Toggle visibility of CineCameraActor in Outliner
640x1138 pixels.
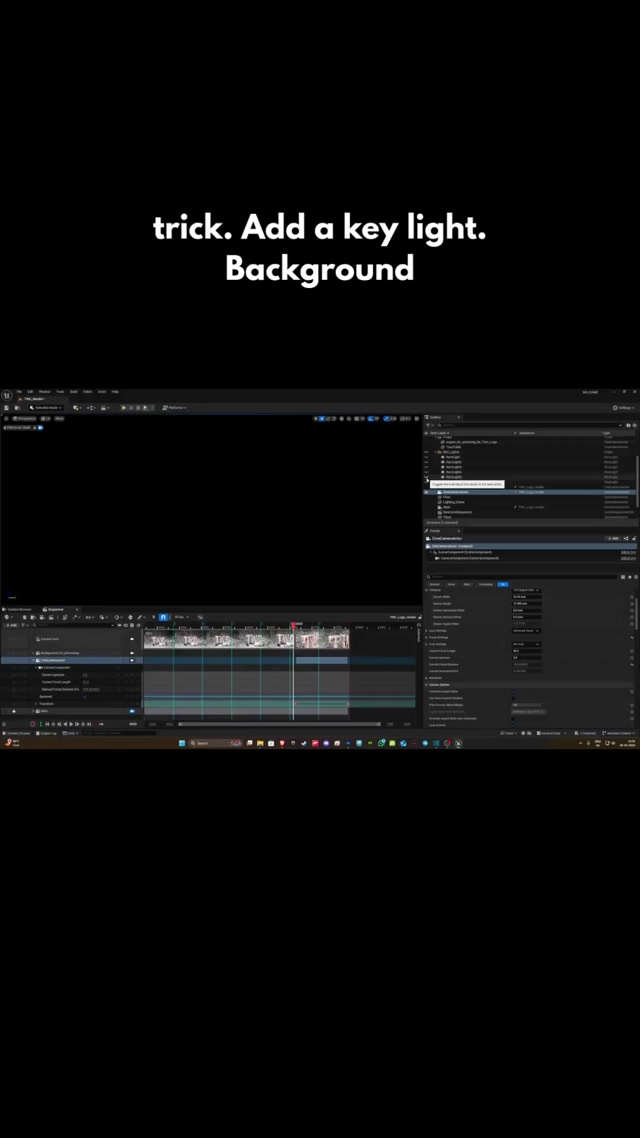(x=427, y=492)
